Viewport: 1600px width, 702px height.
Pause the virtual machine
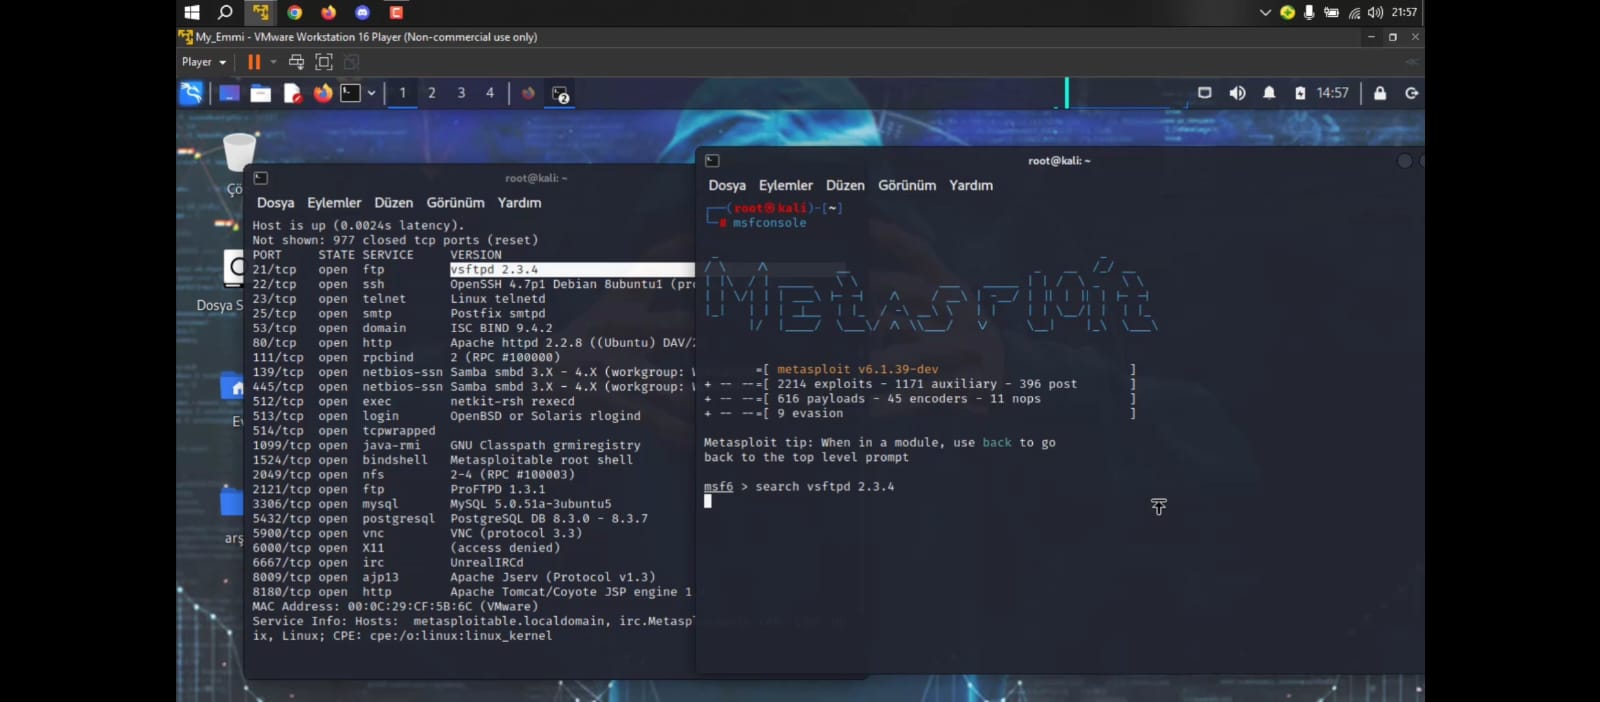pos(254,62)
